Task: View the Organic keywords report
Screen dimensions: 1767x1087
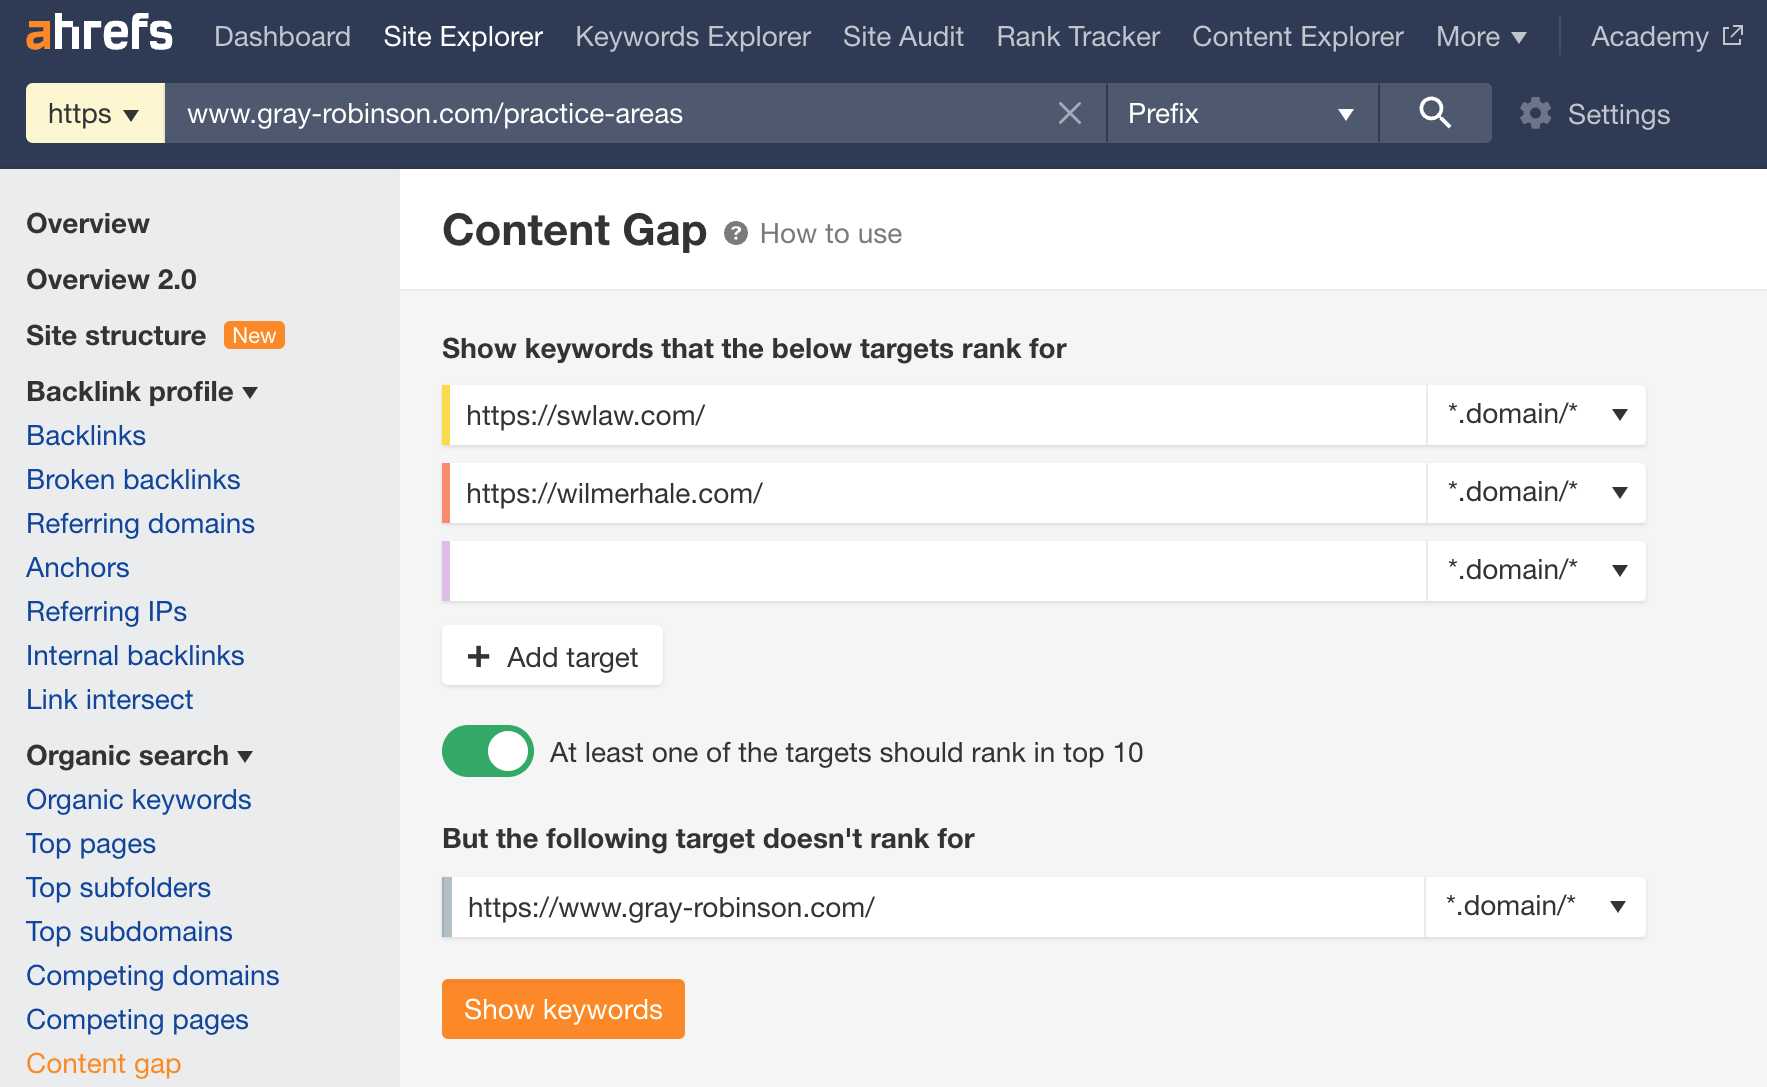Action: pos(138,799)
